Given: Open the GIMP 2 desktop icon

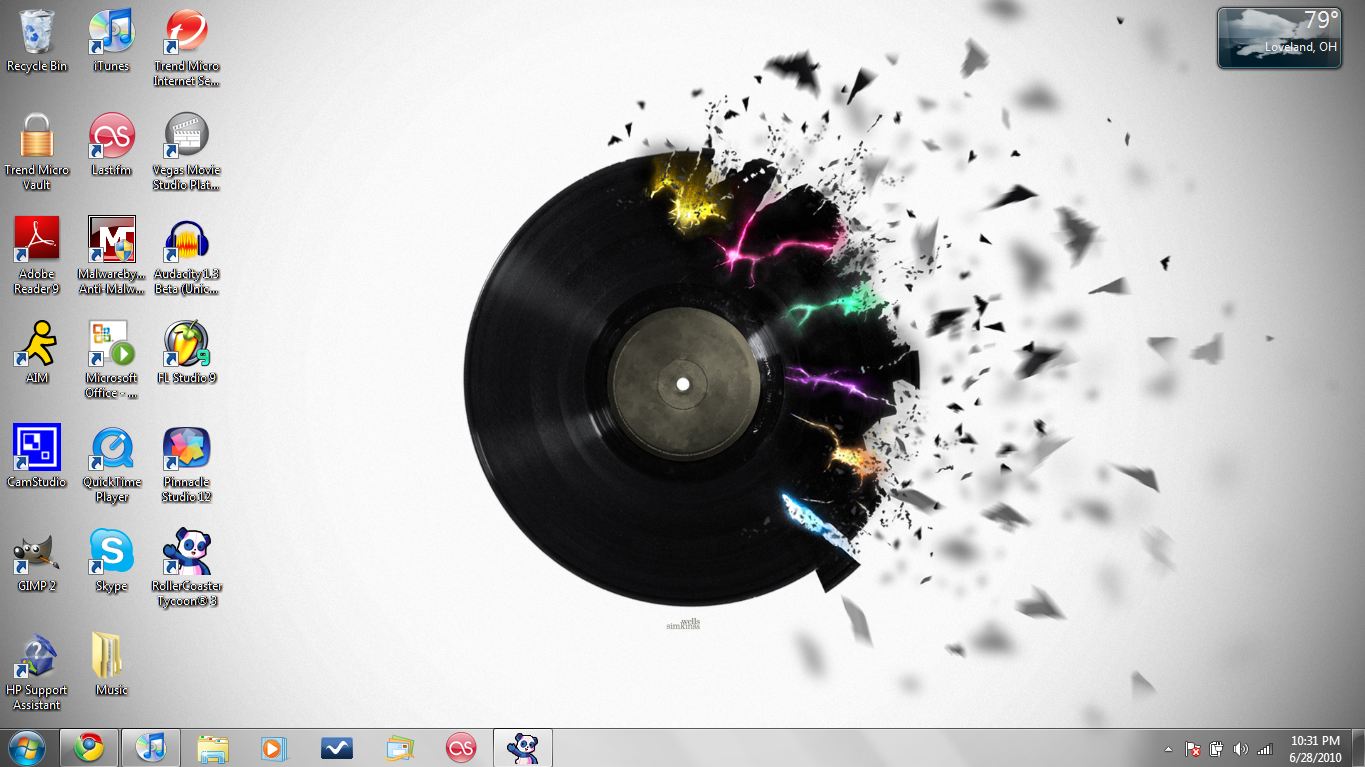Looking at the screenshot, I should (37, 553).
